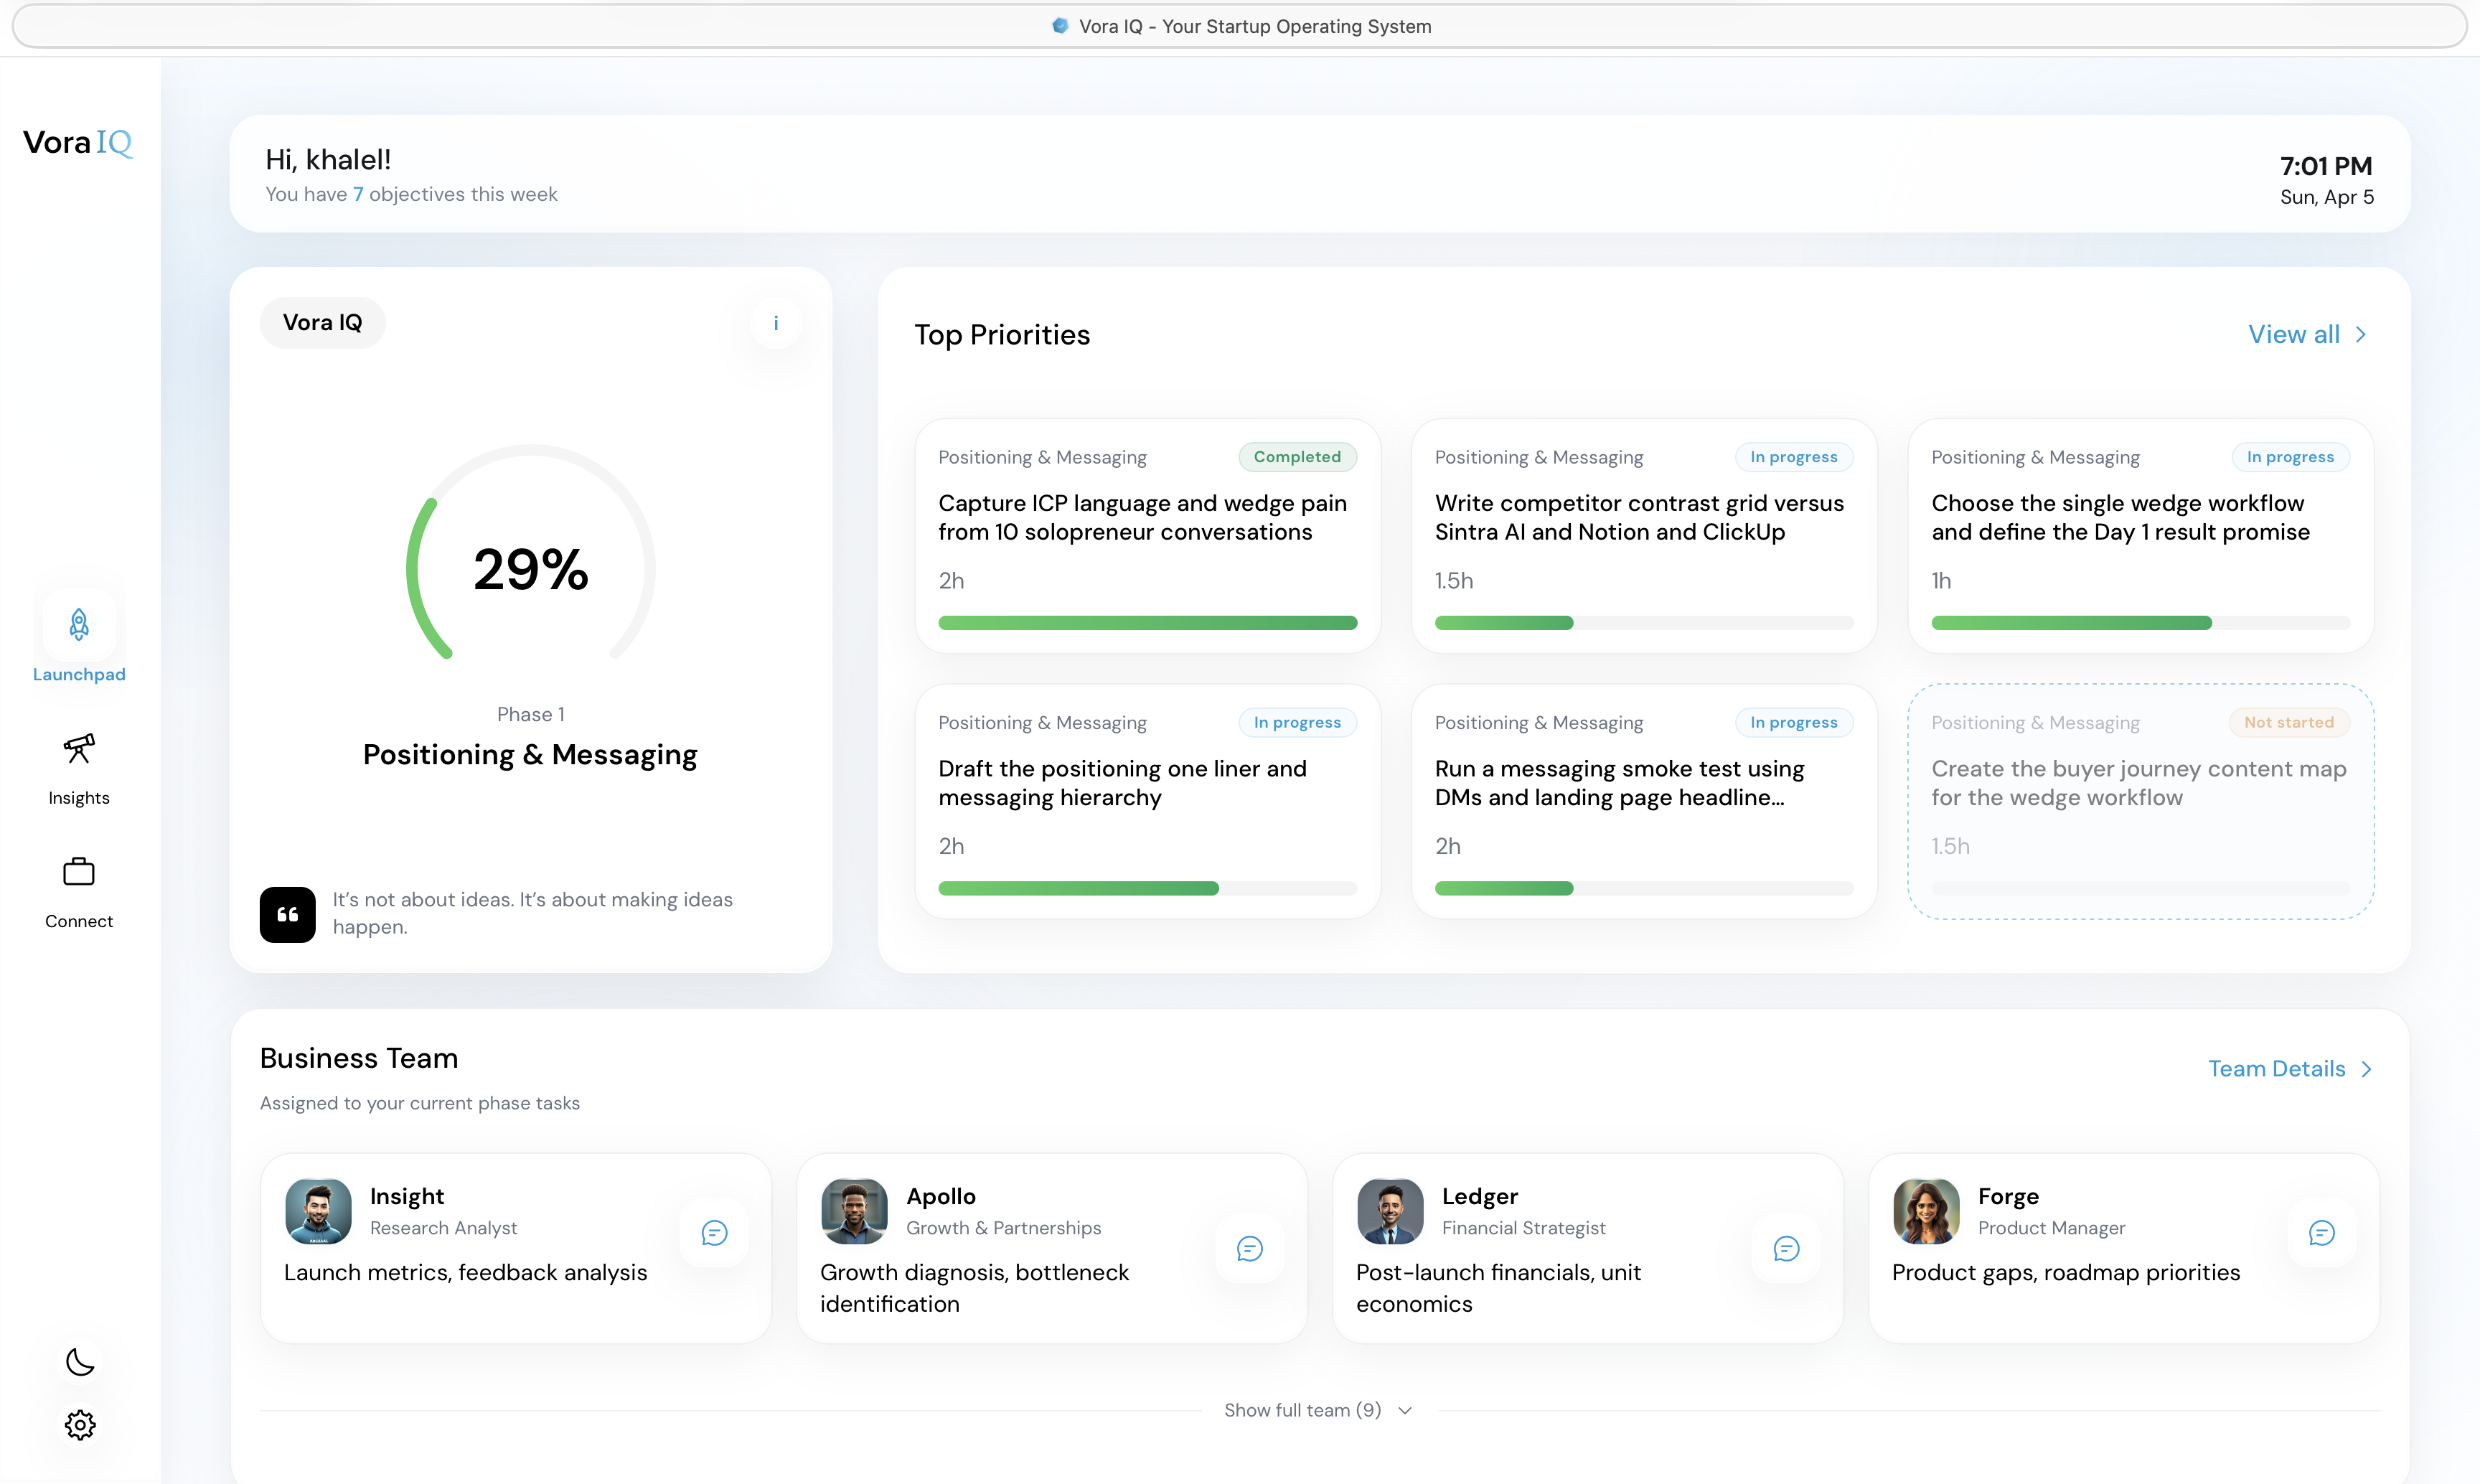2480x1484 pixels.
Task: Click the Vora IQ pill label
Action: pos(322,323)
